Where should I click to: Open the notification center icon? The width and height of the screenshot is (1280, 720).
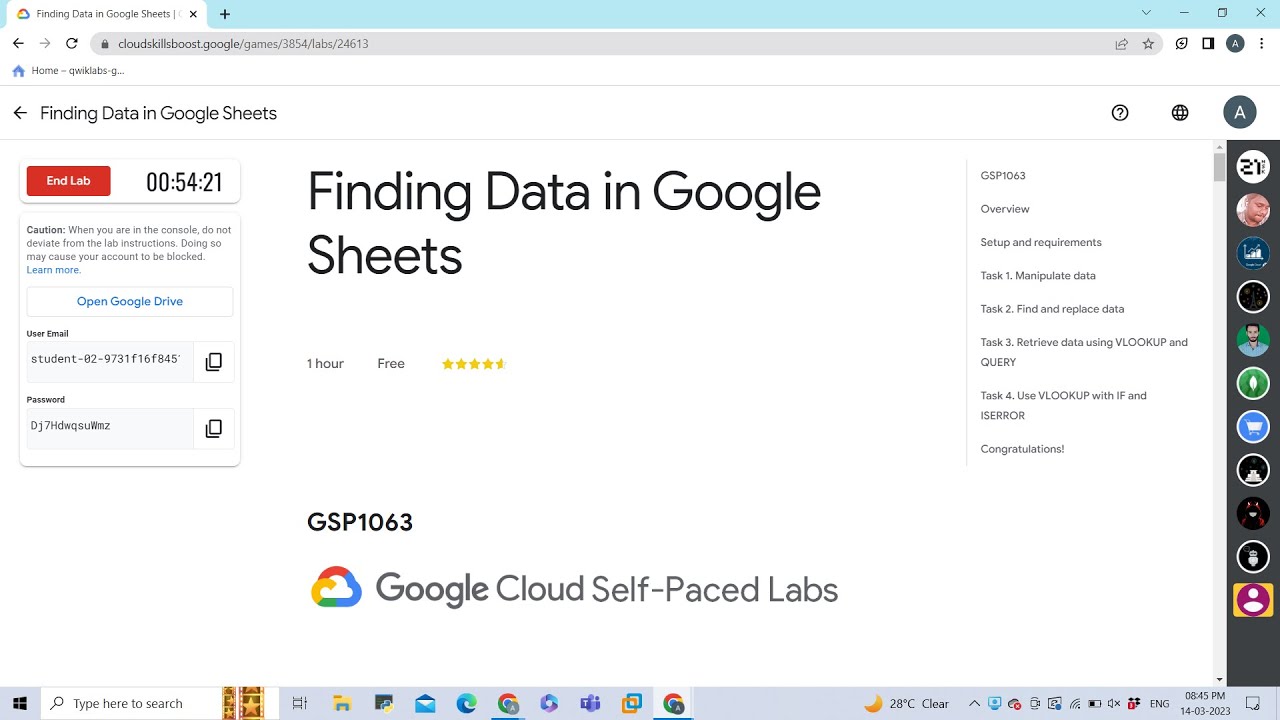click(x=1253, y=703)
